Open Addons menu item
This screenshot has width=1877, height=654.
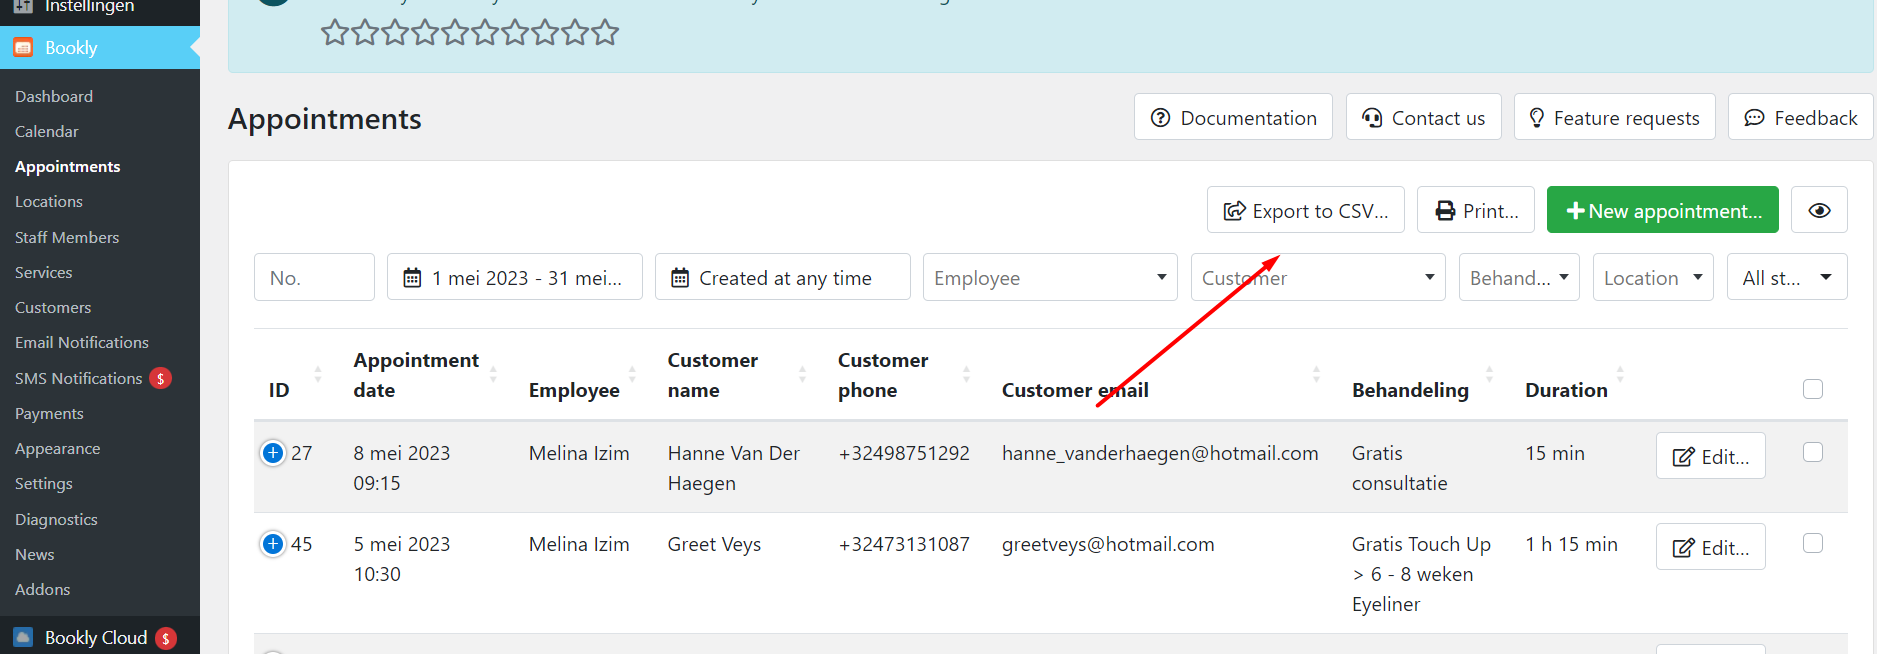point(43,590)
